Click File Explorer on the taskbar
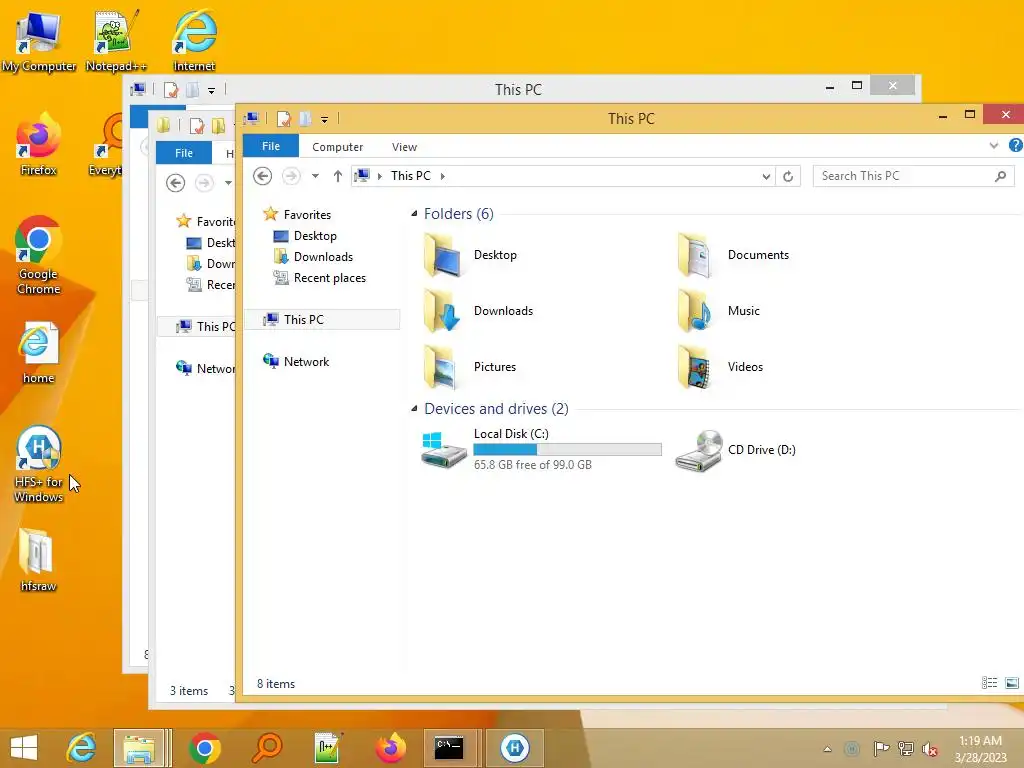The height and width of the screenshot is (768, 1024). (139, 748)
